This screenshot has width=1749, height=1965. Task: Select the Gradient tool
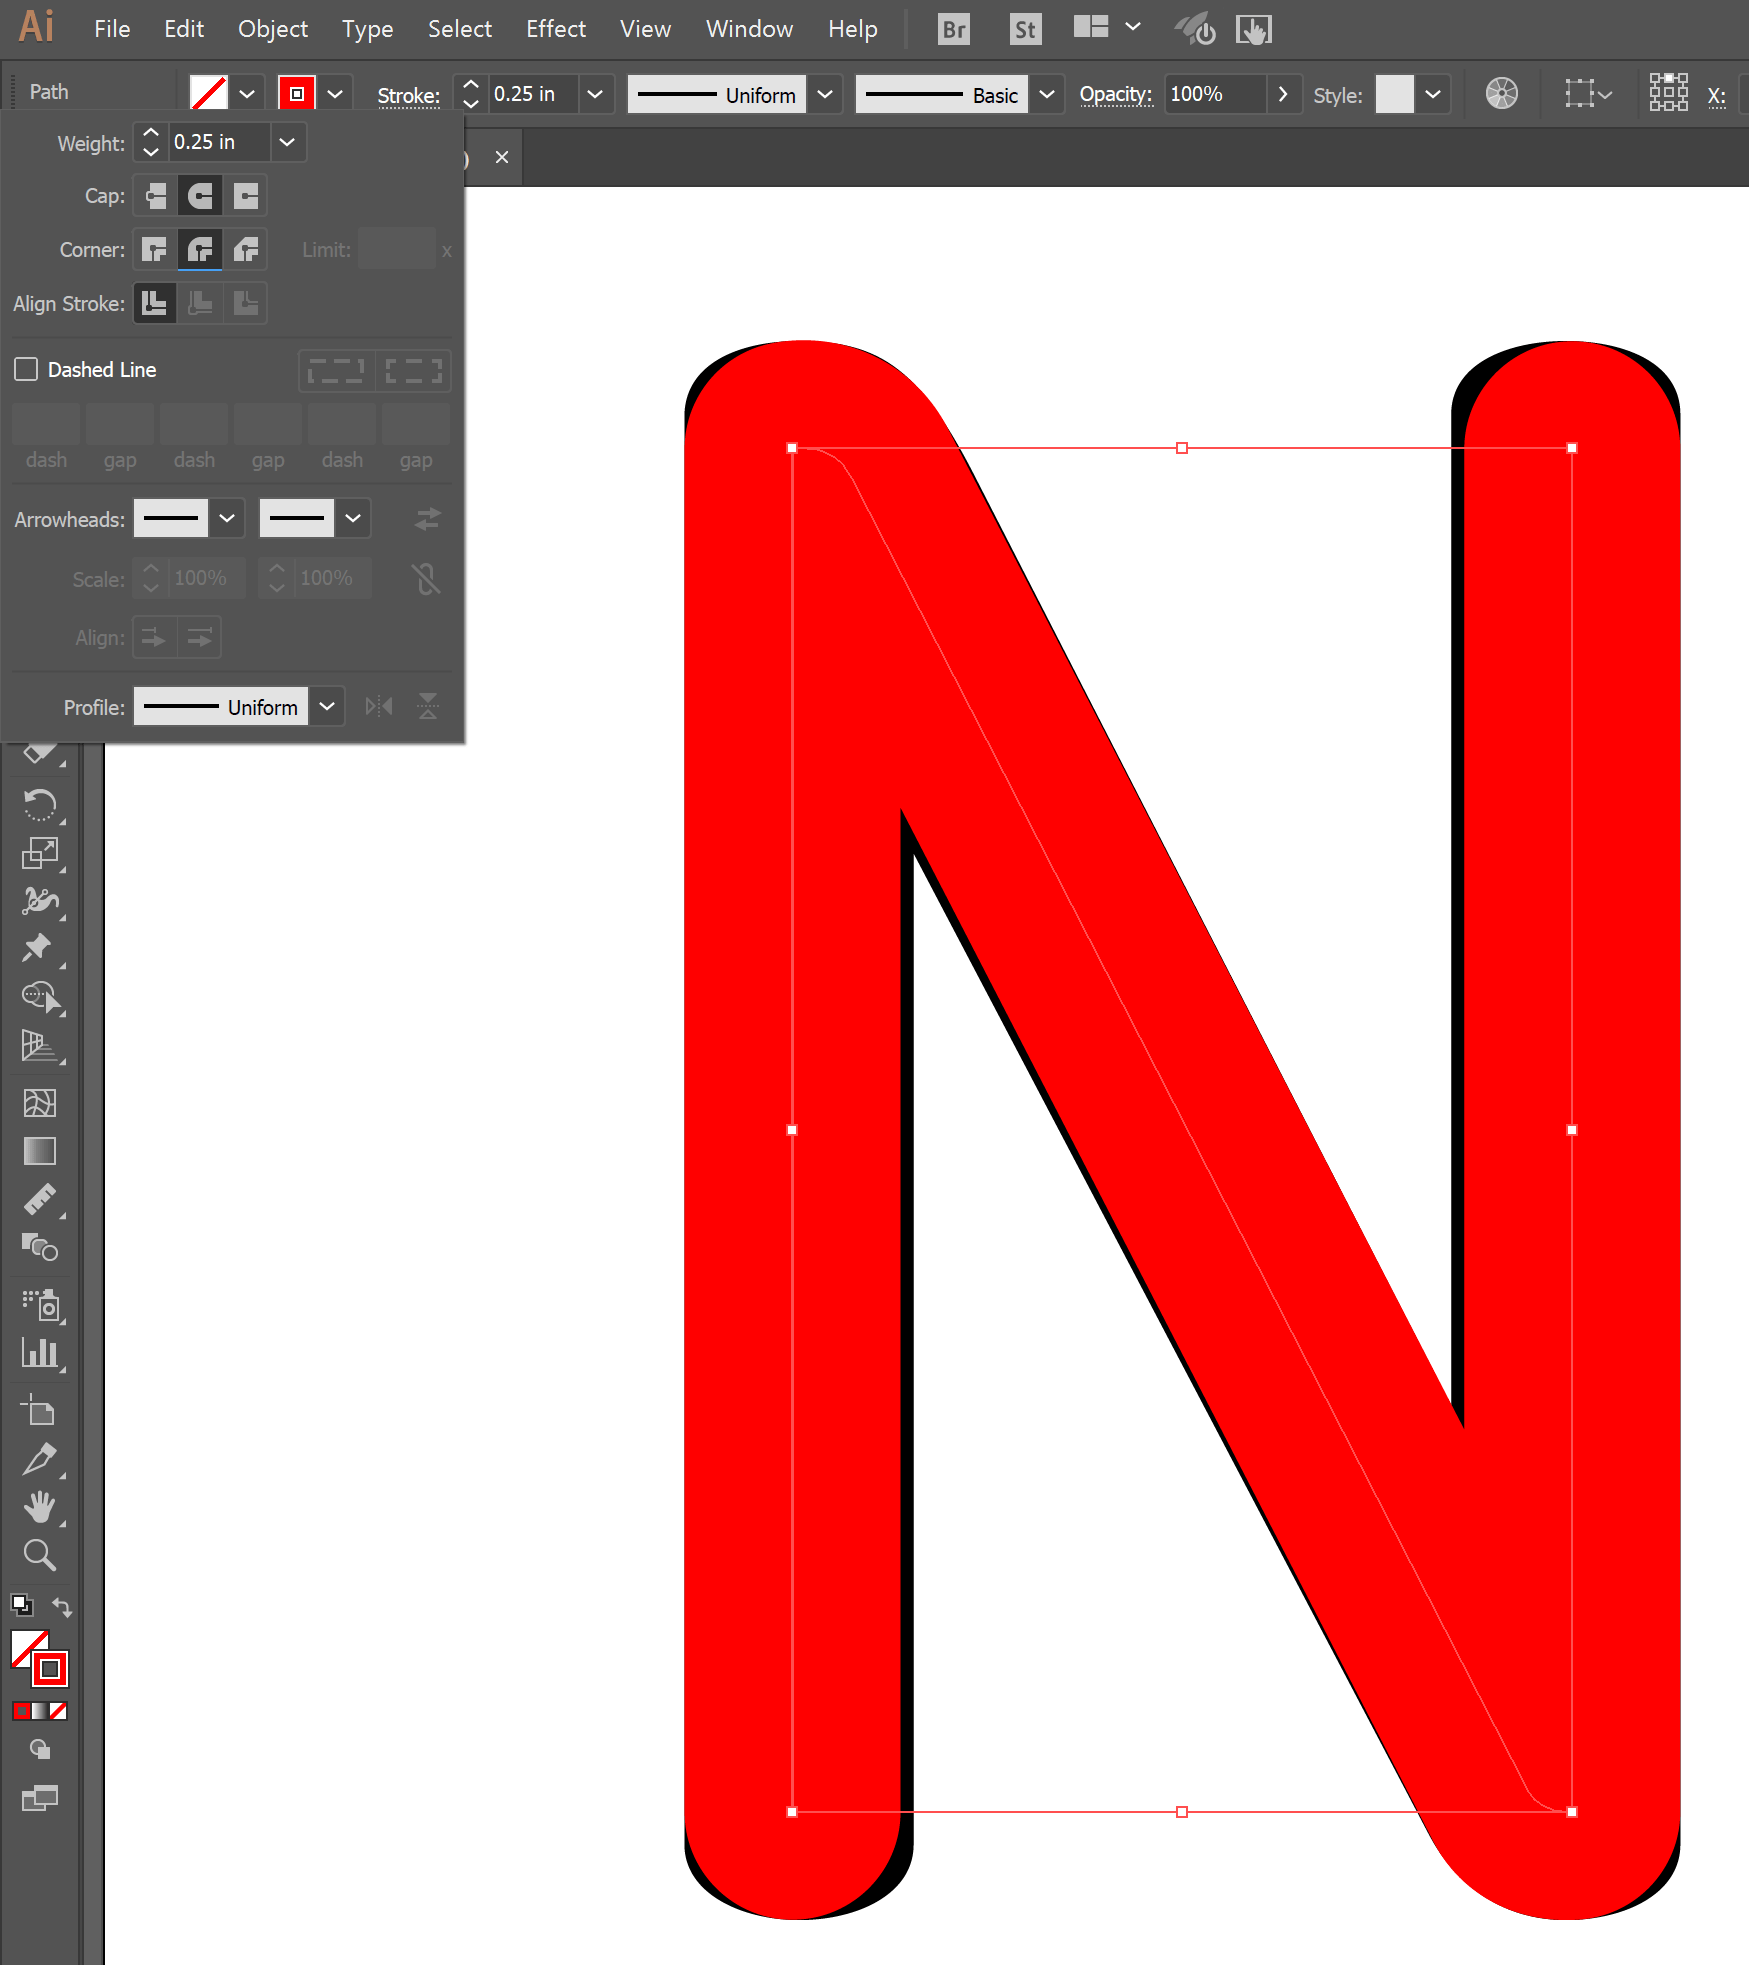click(40, 1151)
